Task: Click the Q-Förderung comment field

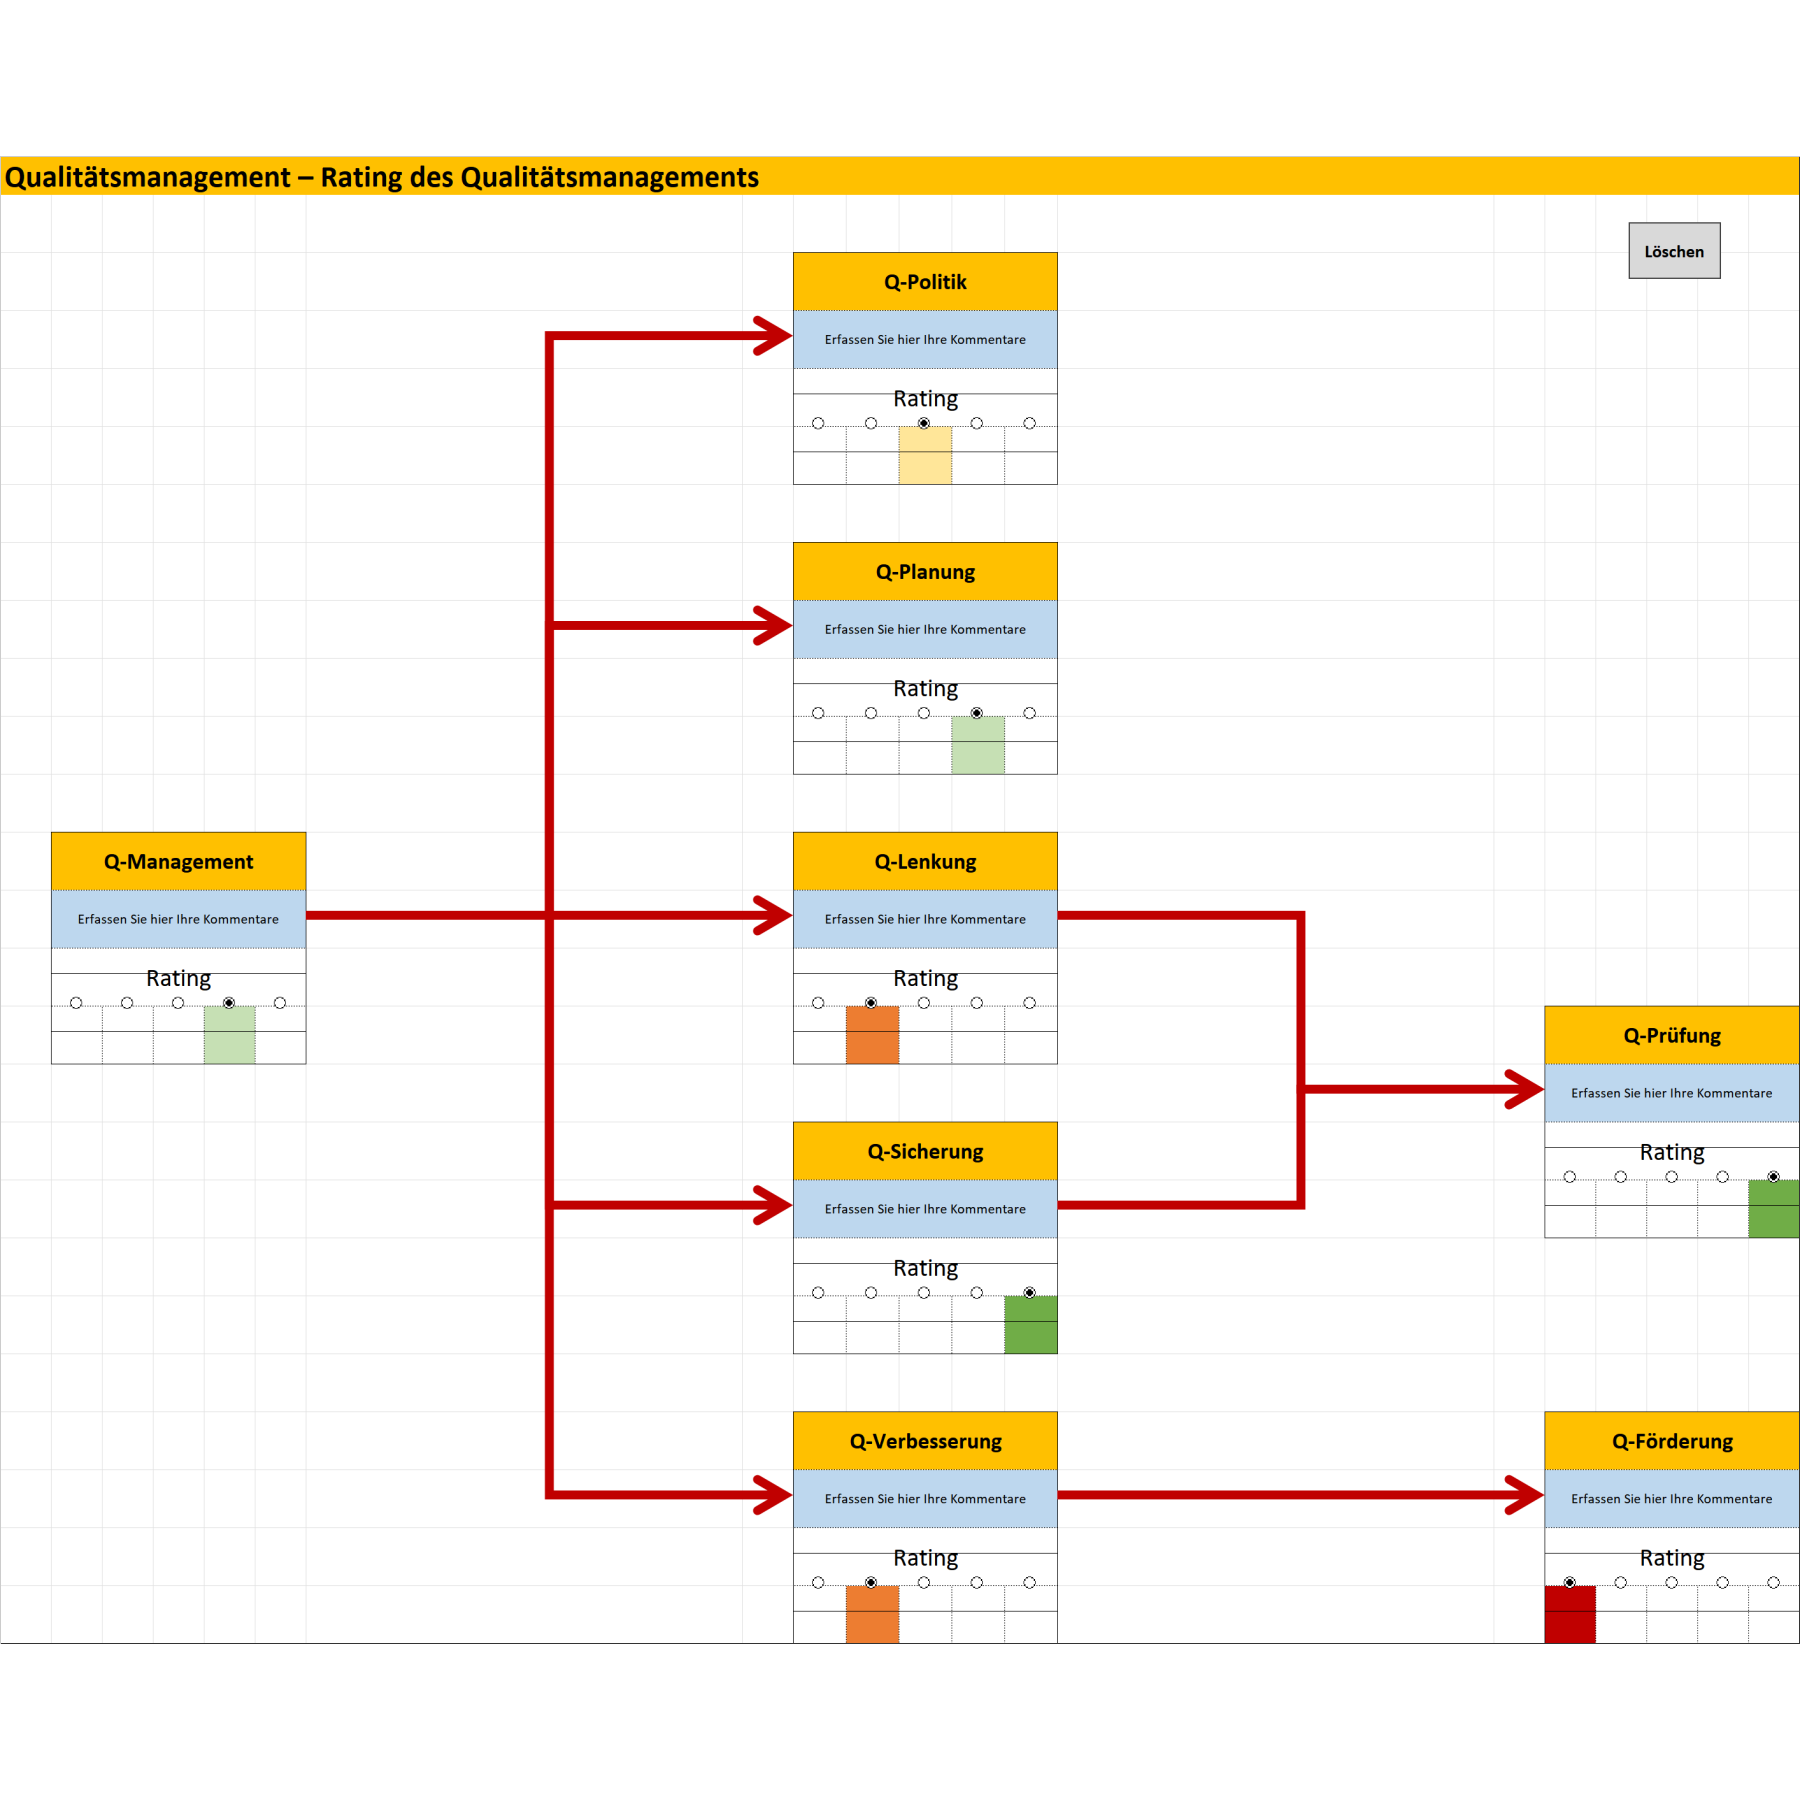Action: tap(1672, 1499)
